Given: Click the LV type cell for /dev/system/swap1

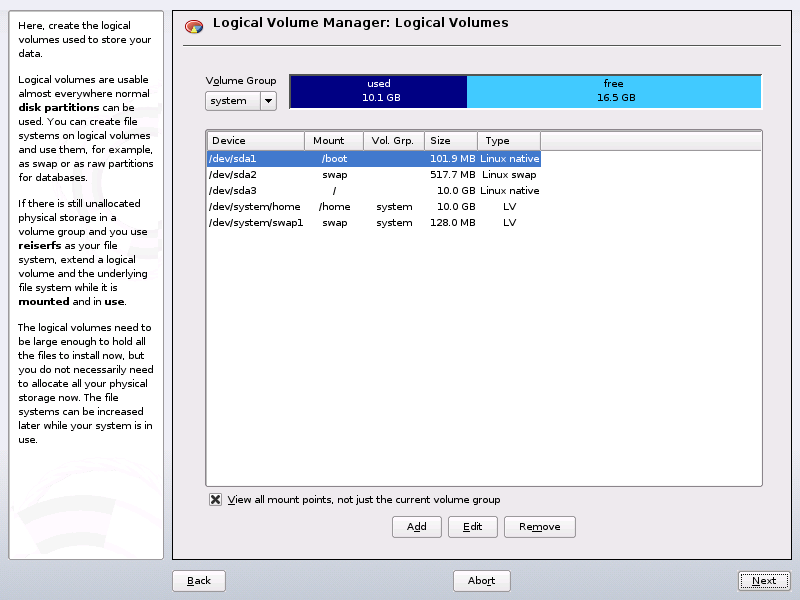Looking at the screenshot, I should [509, 223].
